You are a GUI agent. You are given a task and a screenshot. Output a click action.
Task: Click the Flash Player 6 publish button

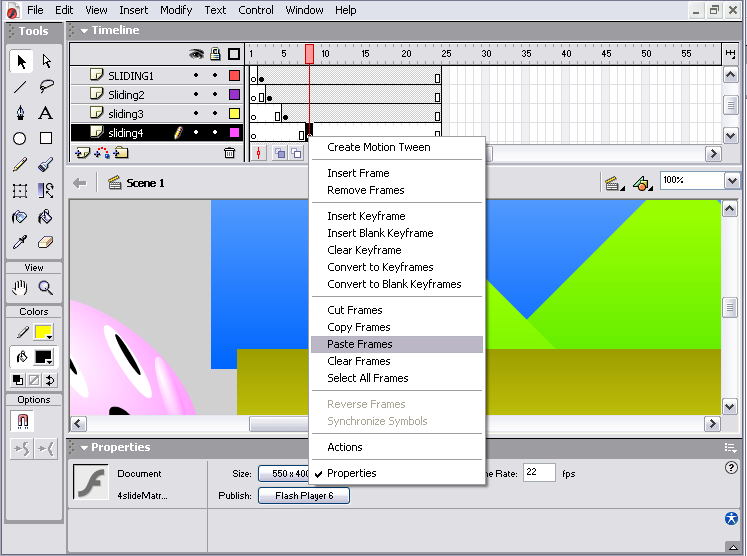[304, 495]
